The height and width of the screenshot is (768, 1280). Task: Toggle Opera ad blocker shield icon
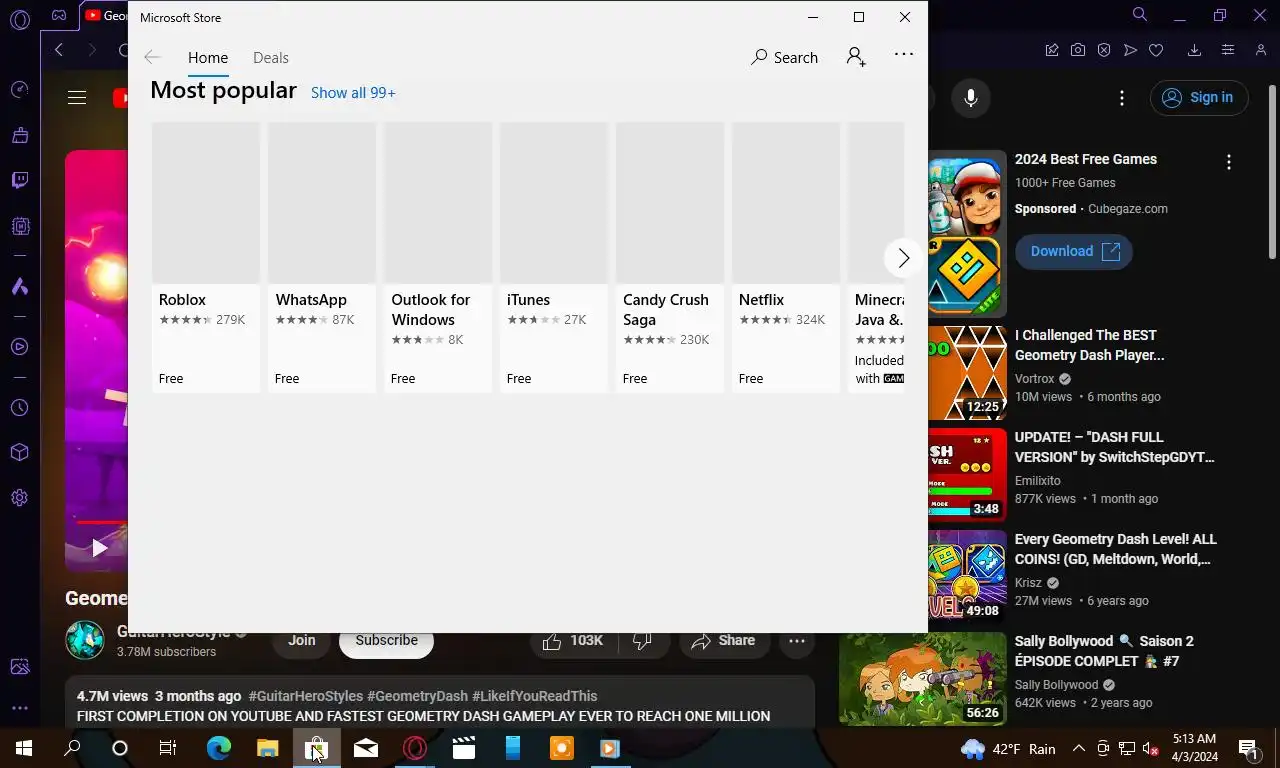pyautogui.click(x=1104, y=50)
